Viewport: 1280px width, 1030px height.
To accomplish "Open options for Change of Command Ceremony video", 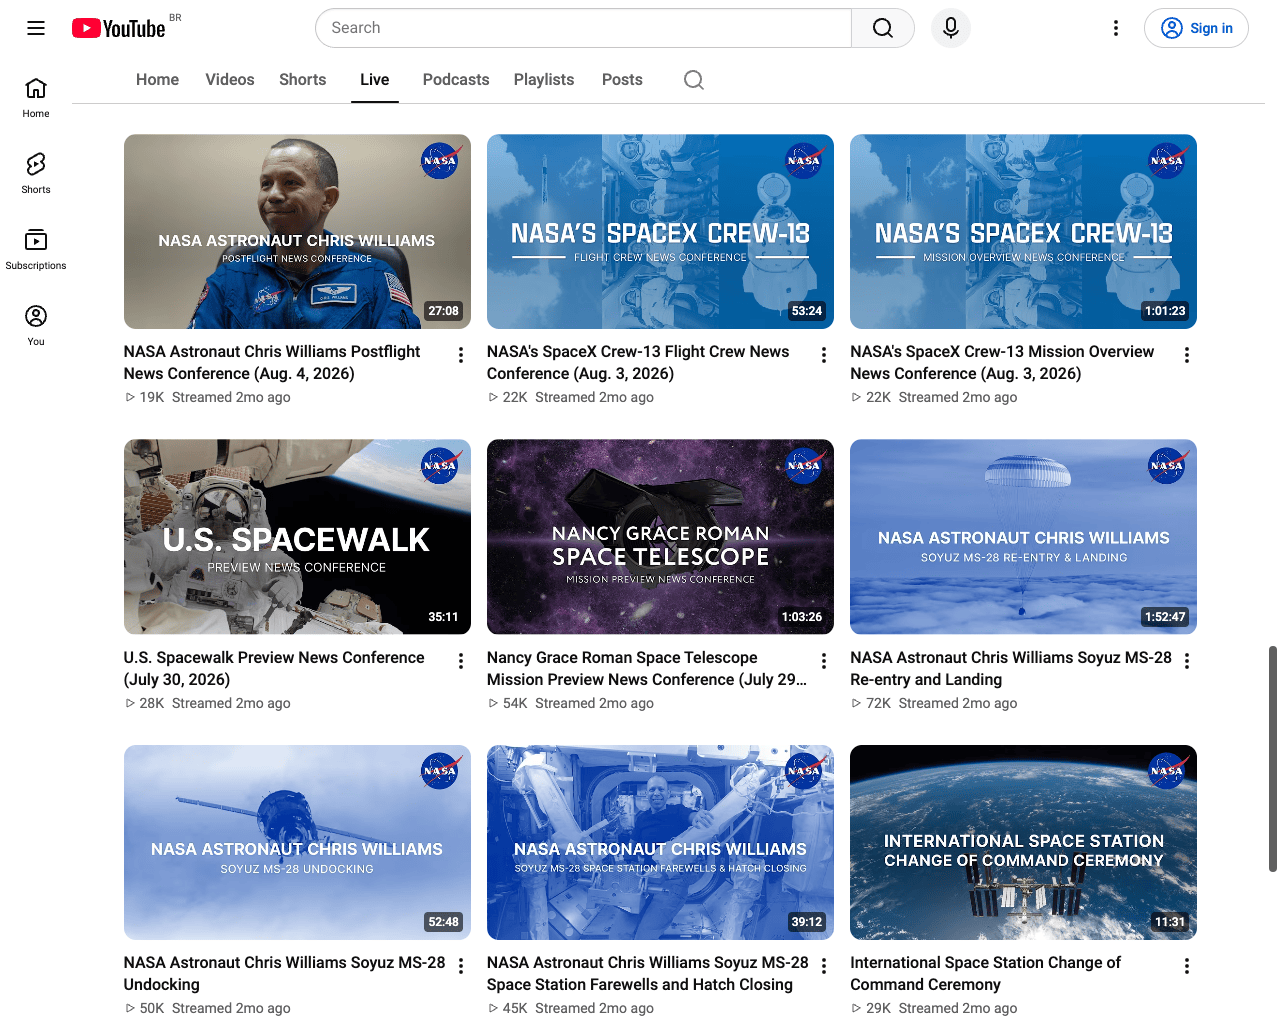I will (x=1187, y=966).
